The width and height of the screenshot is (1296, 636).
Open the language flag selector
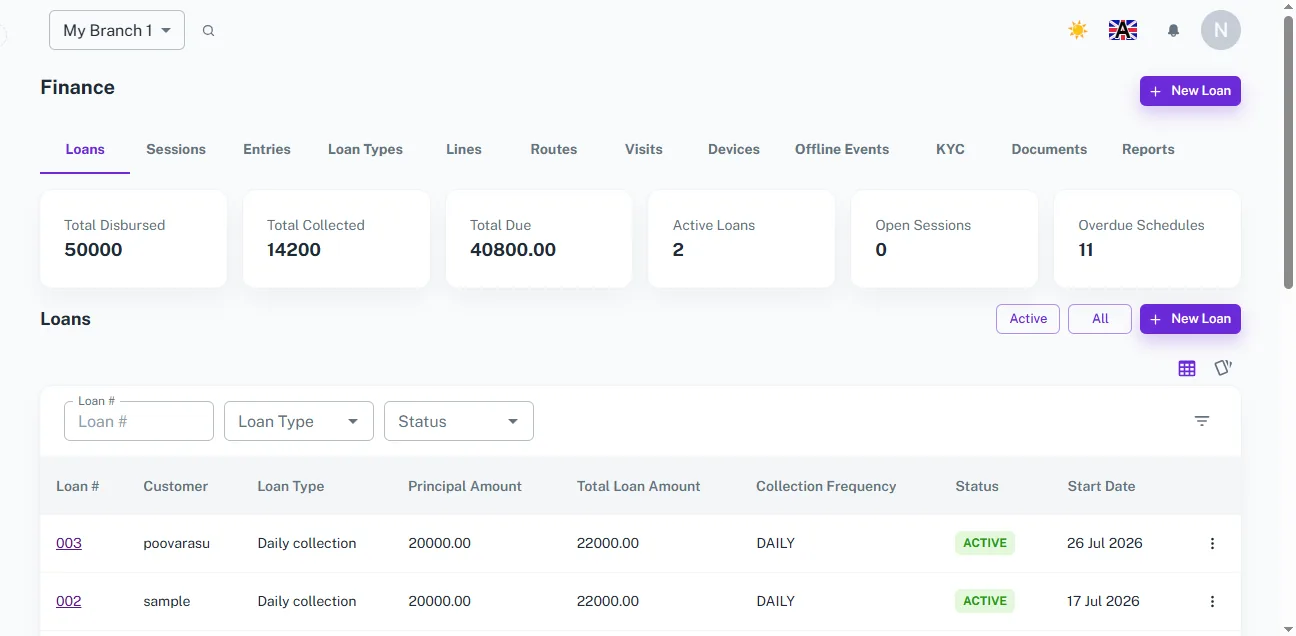pos(1123,30)
